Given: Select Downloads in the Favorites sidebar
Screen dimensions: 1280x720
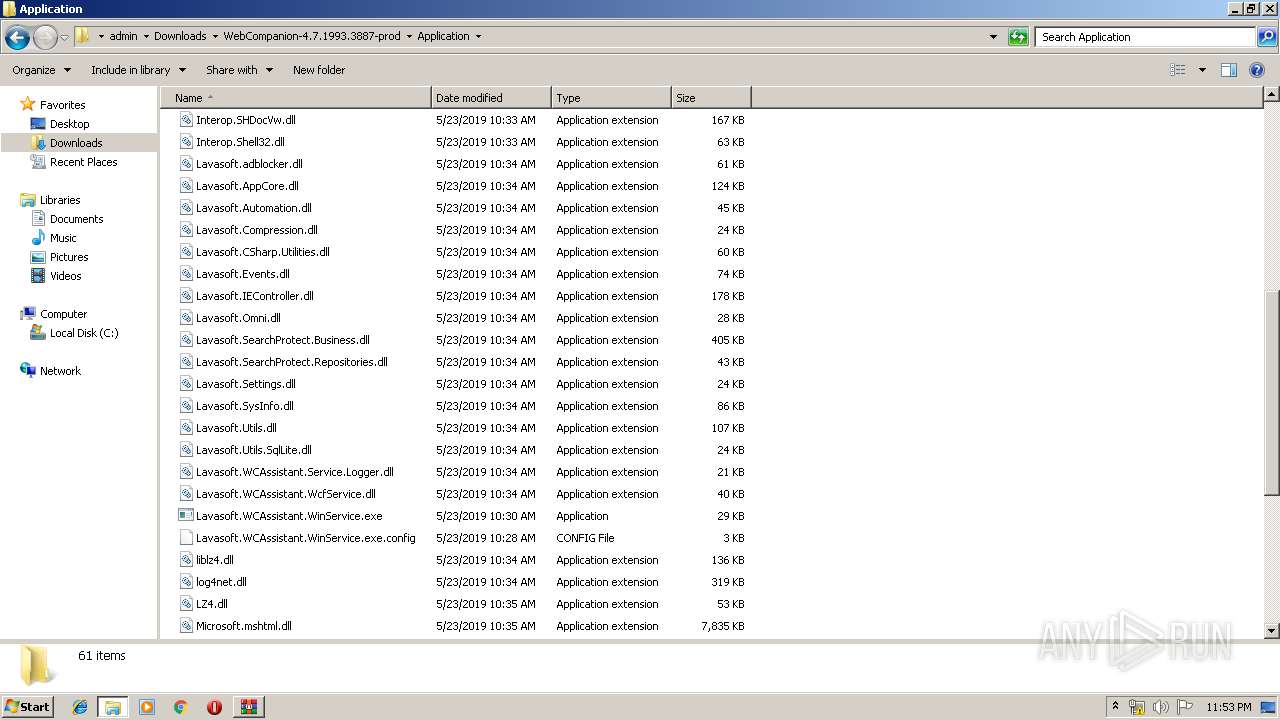Looking at the screenshot, I should coord(76,143).
